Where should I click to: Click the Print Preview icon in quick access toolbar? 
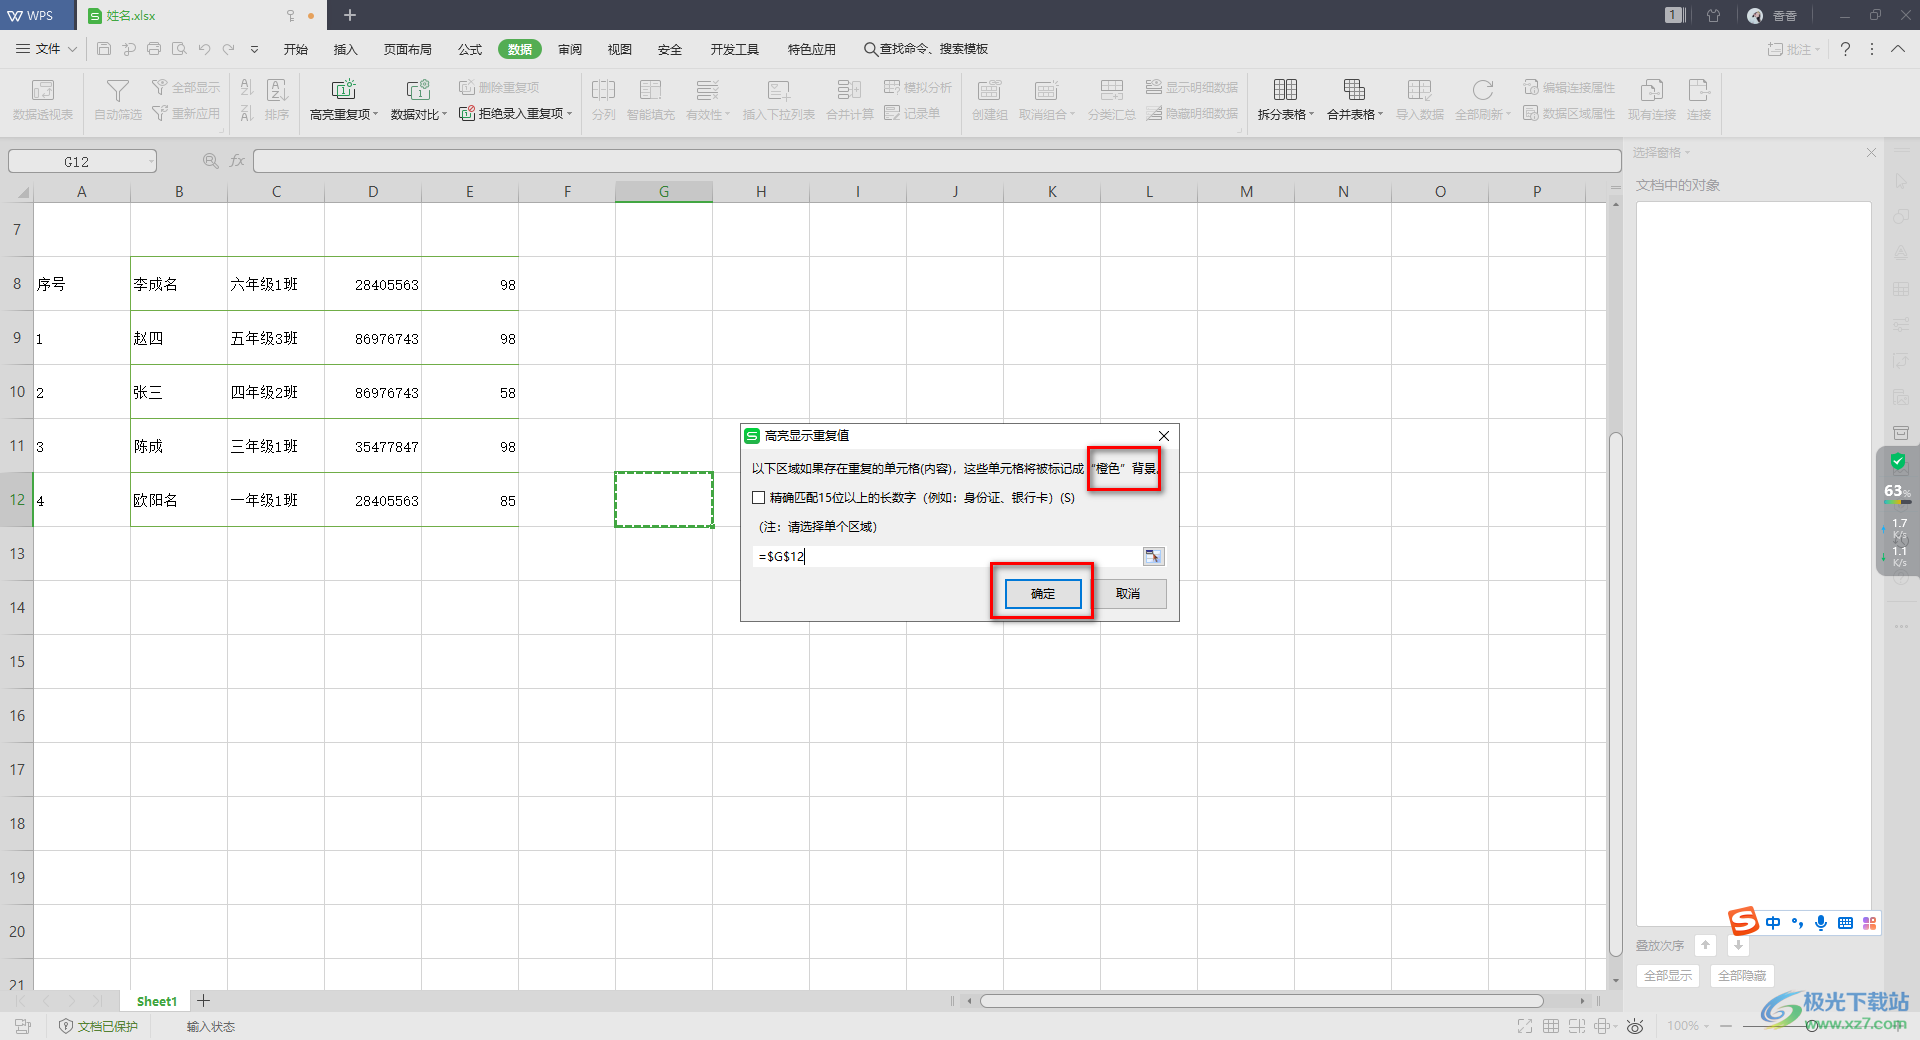pos(179,49)
